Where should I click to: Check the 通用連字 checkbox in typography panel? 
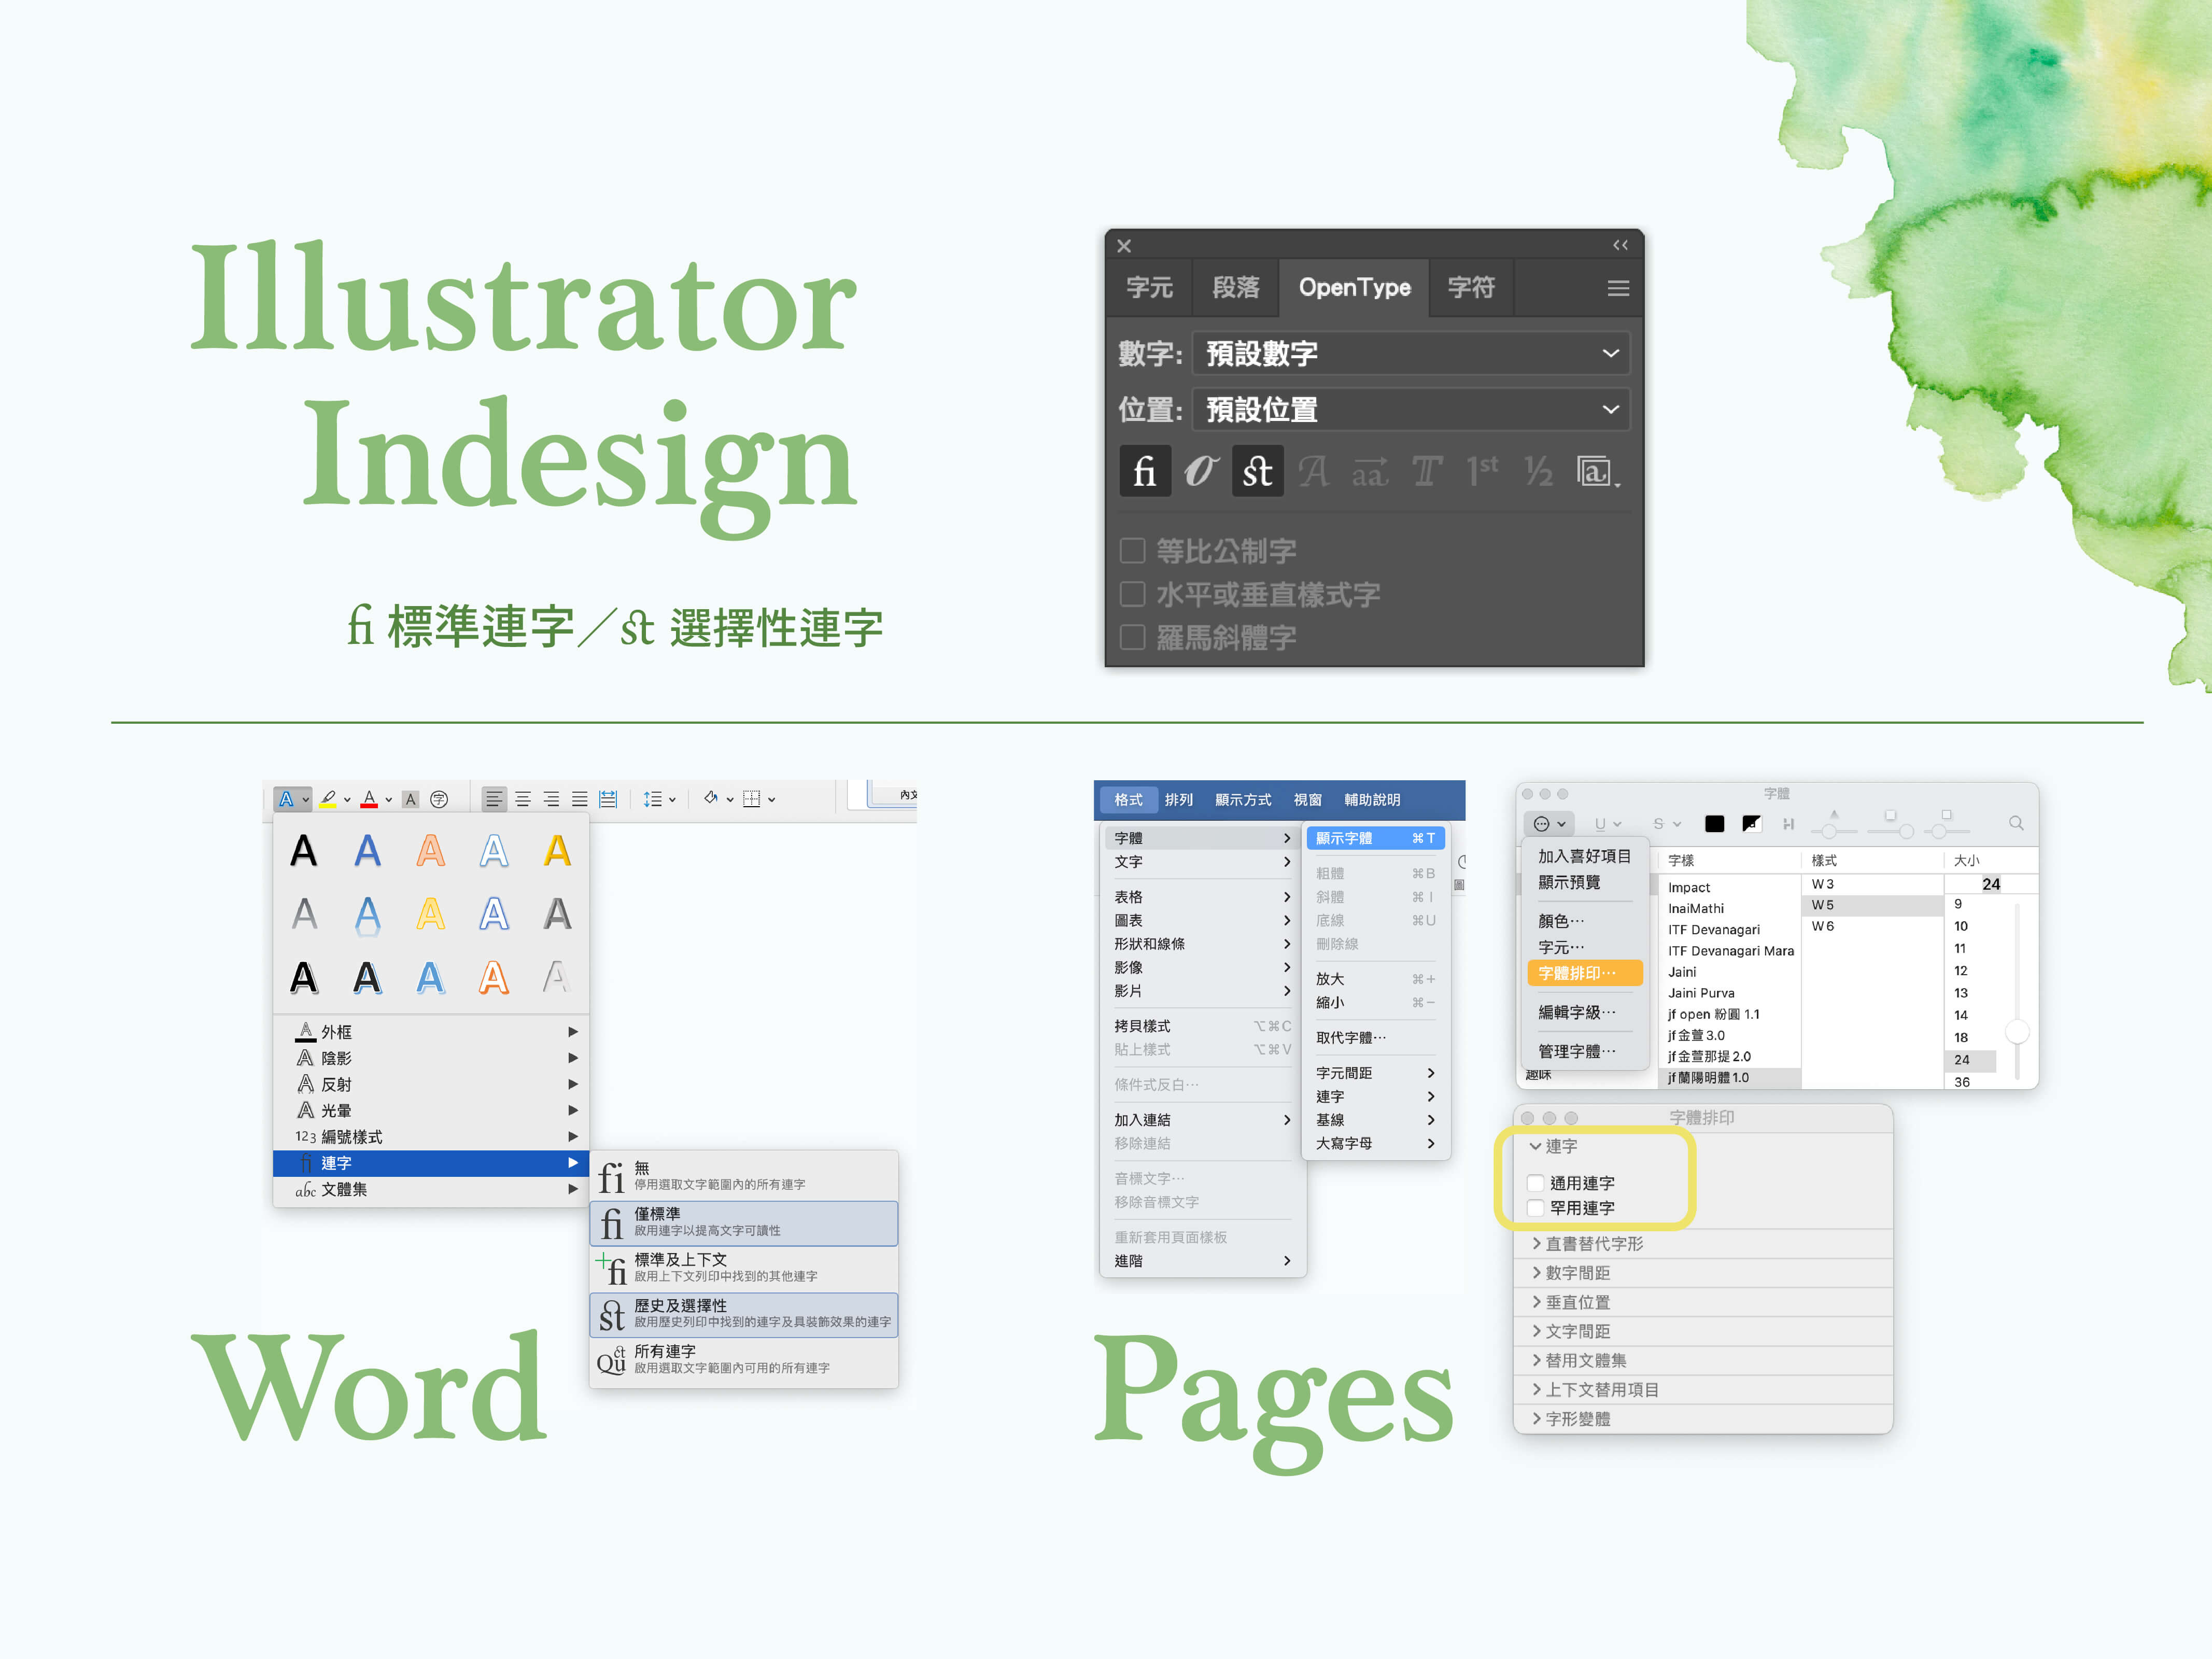[1536, 1183]
